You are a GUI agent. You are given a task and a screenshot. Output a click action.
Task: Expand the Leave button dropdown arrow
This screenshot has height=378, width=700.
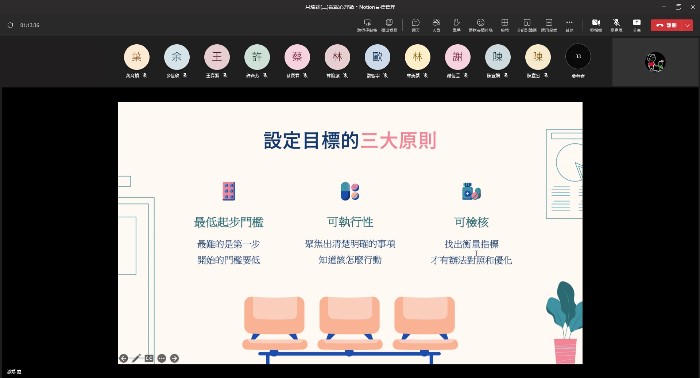click(688, 25)
